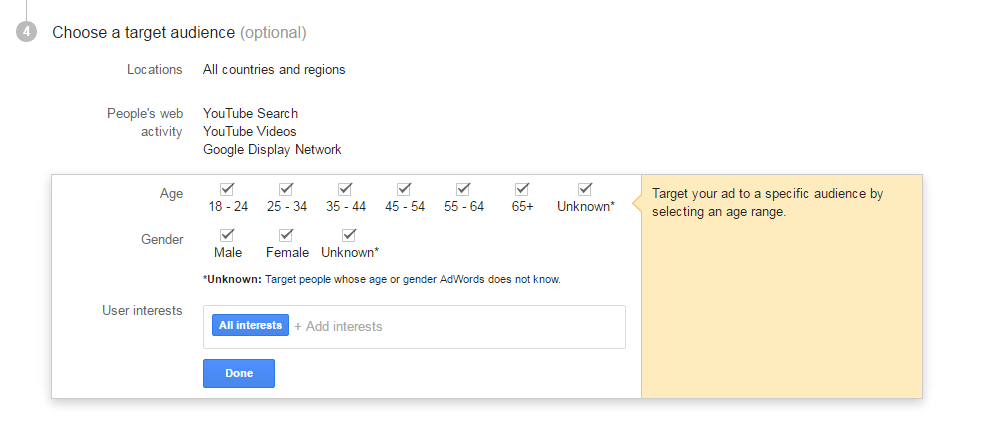Image resolution: width=987 pixels, height=434 pixels.
Task: Click the Google Display Network entry
Action: pos(272,150)
